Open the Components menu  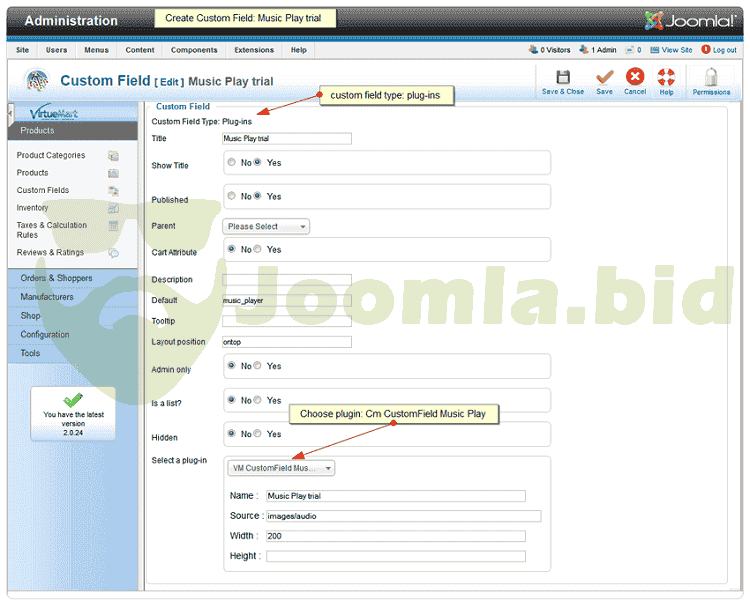tap(194, 50)
